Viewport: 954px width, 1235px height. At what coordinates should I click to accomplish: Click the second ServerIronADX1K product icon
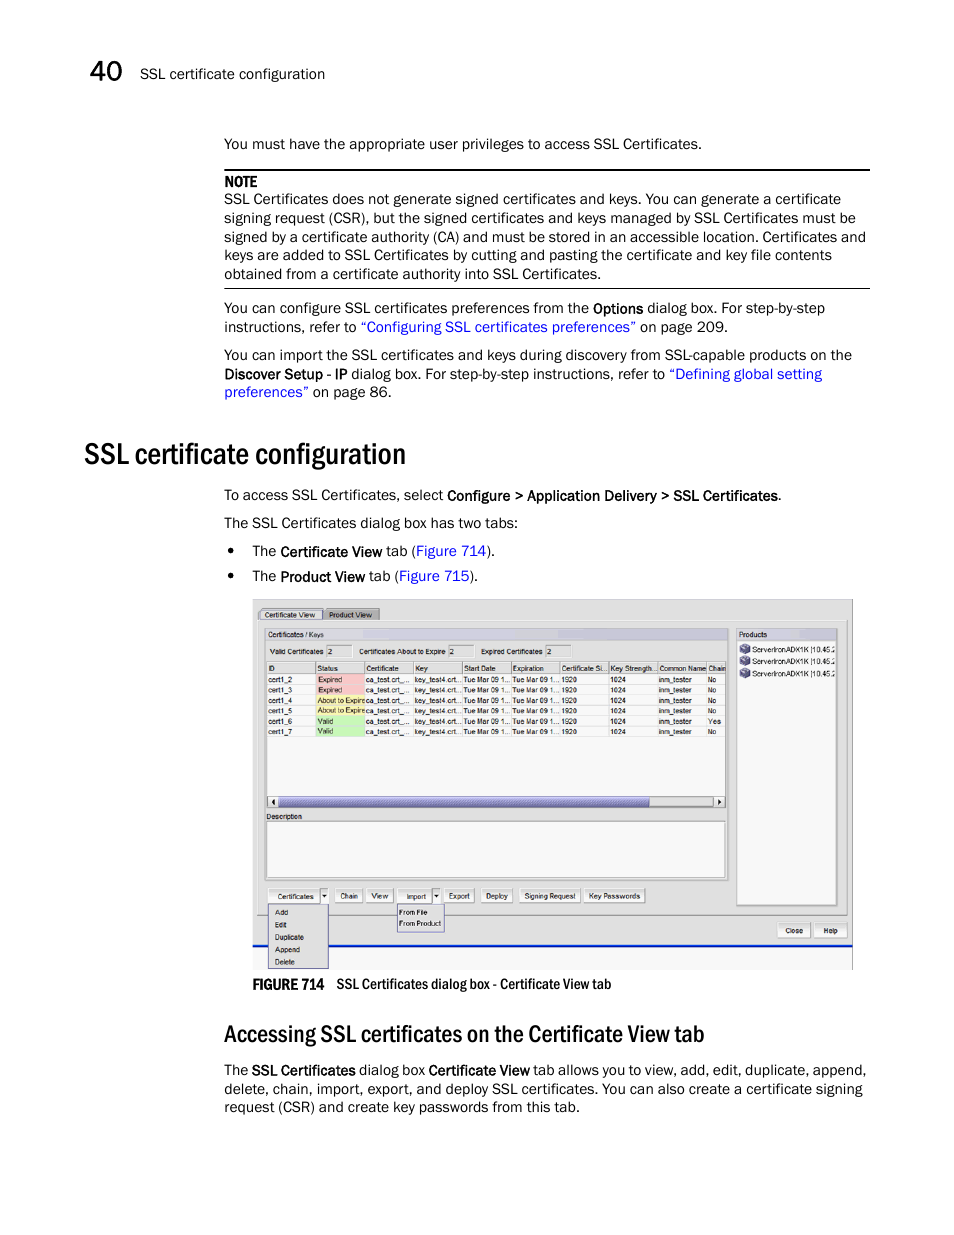click(x=744, y=661)
